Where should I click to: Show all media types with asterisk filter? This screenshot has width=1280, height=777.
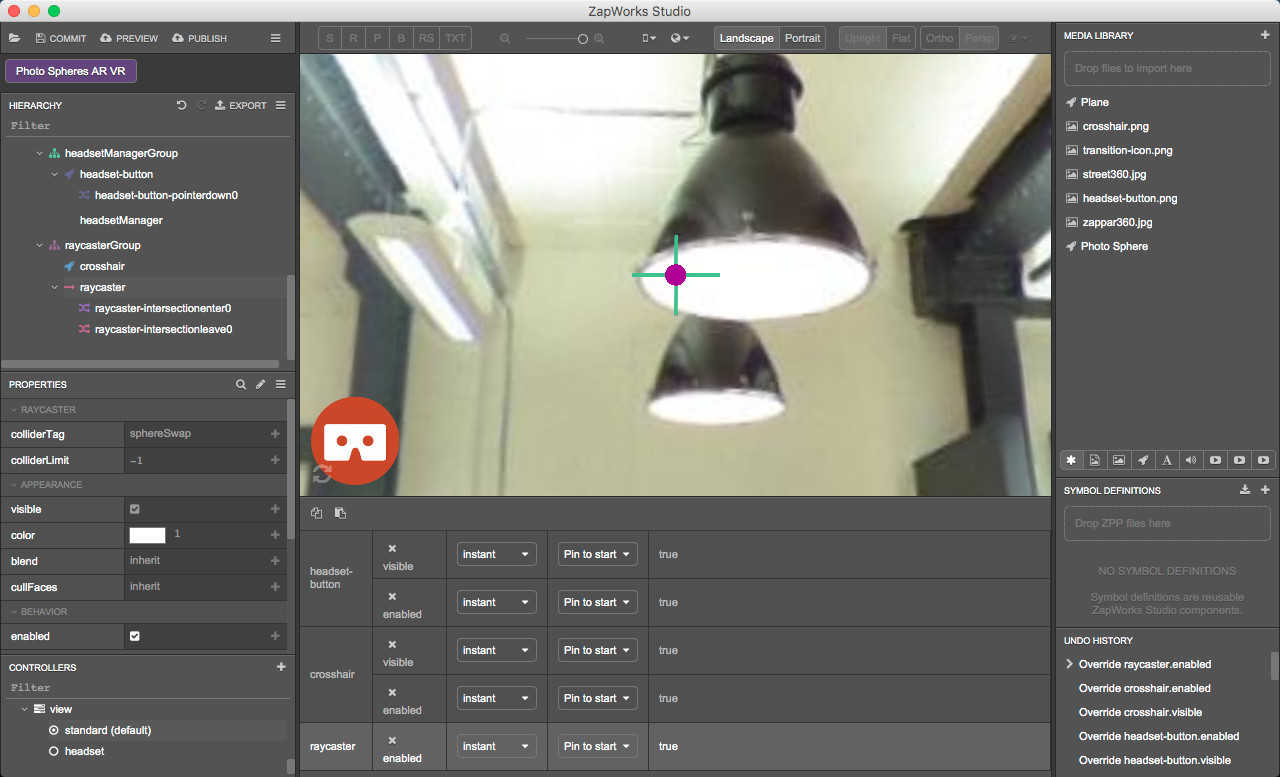(x=1071, y=460)
